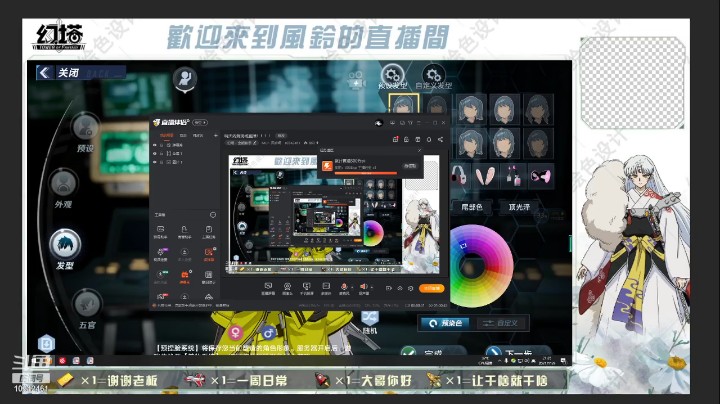The width and height of the screenshot is (720, 404).
Task: Toggle the lock on the bottom source row
Action: click(x=162, y=162)
